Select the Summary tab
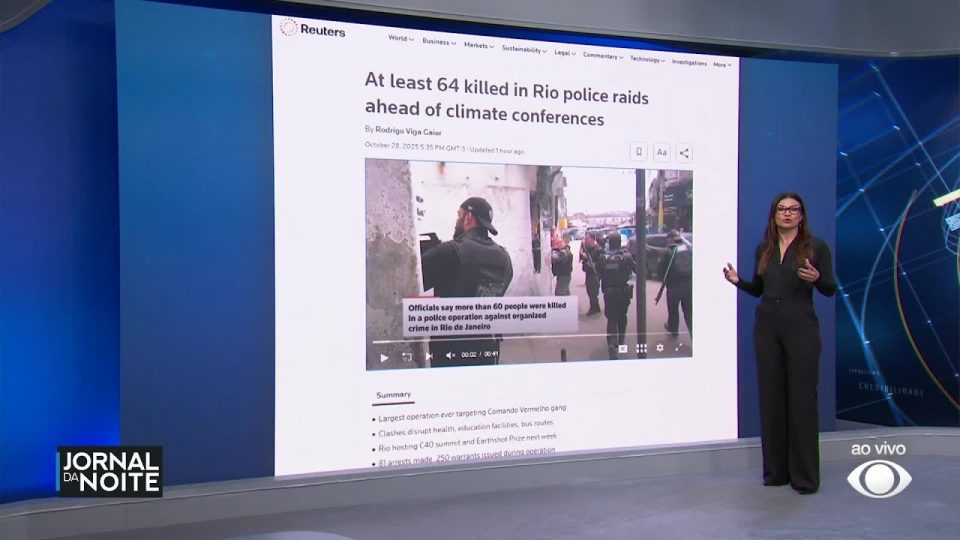 394,395
